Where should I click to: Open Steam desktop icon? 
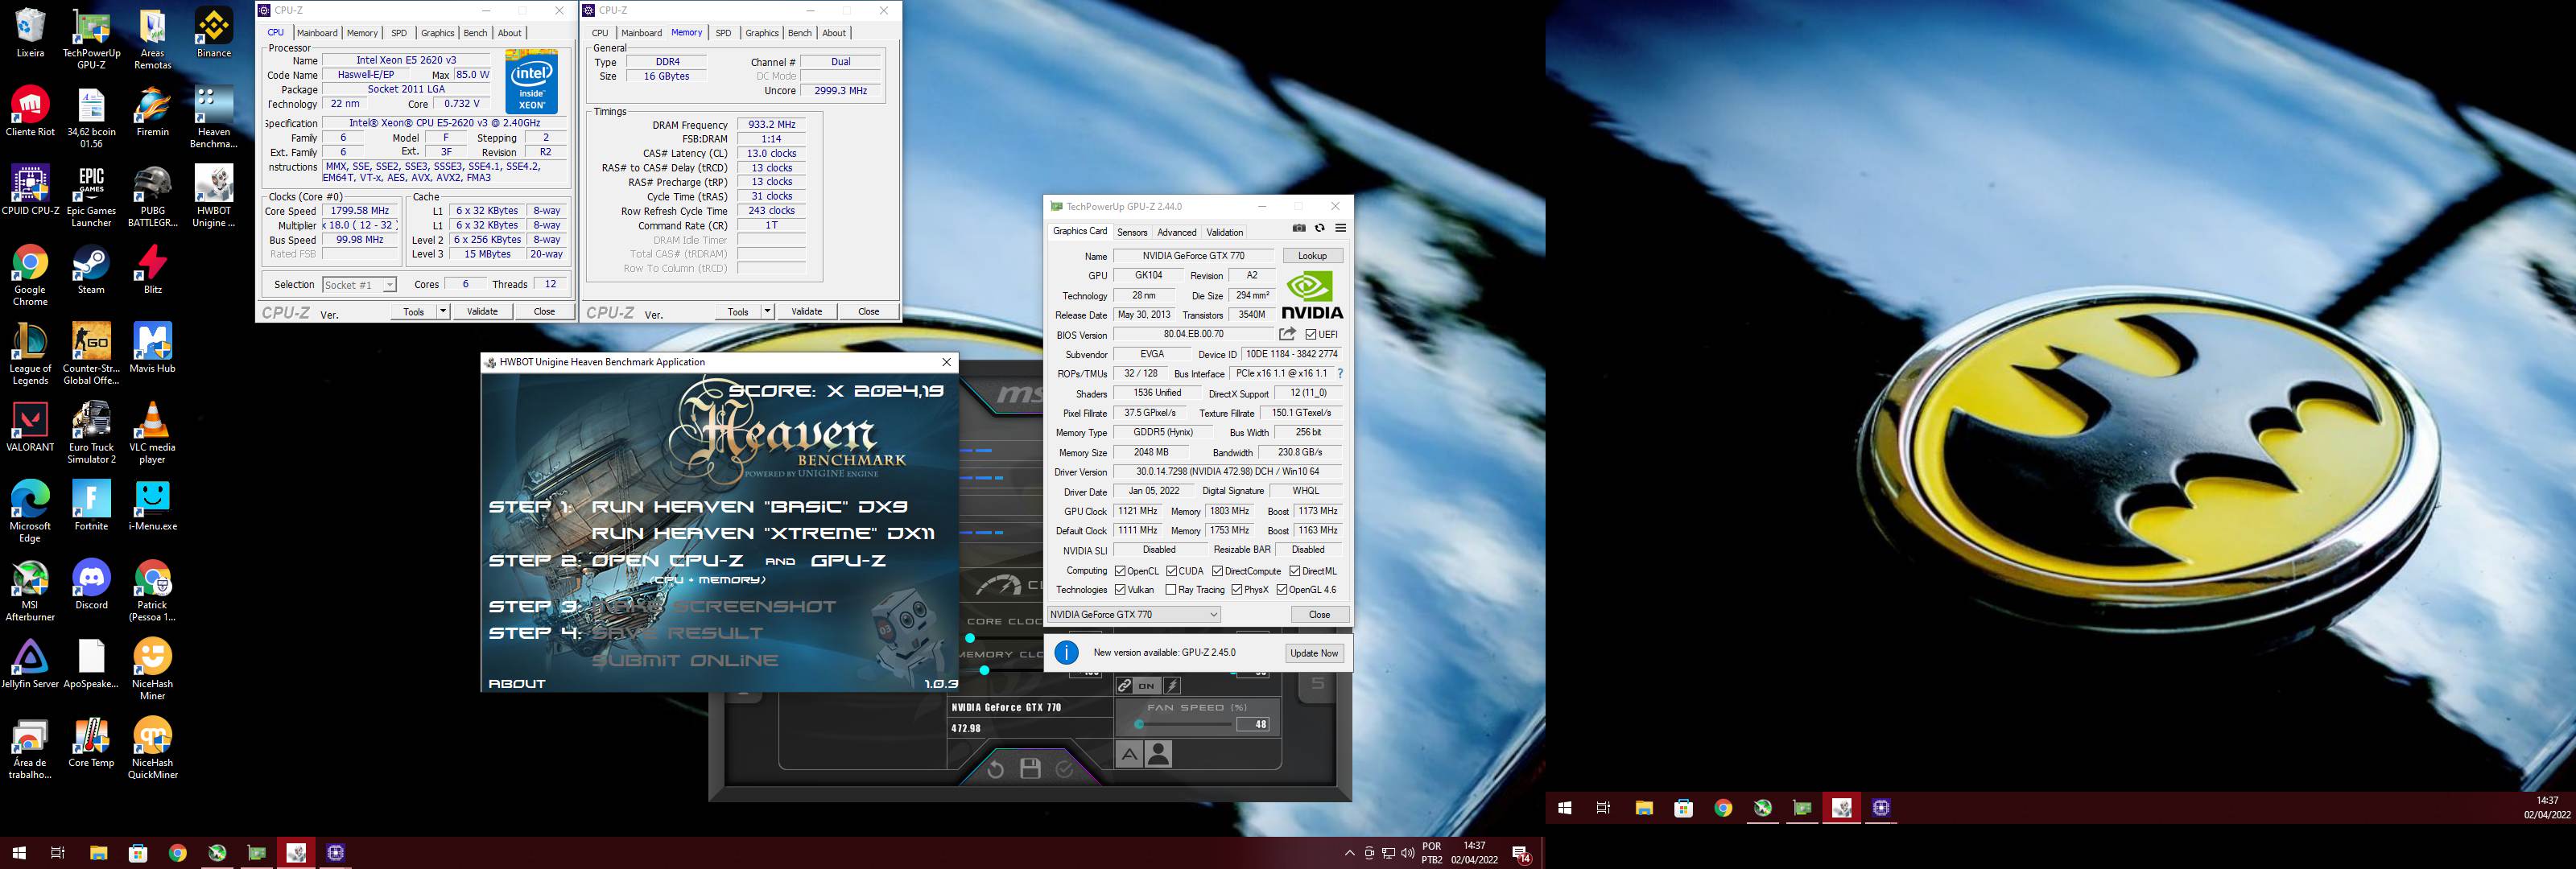91,269
